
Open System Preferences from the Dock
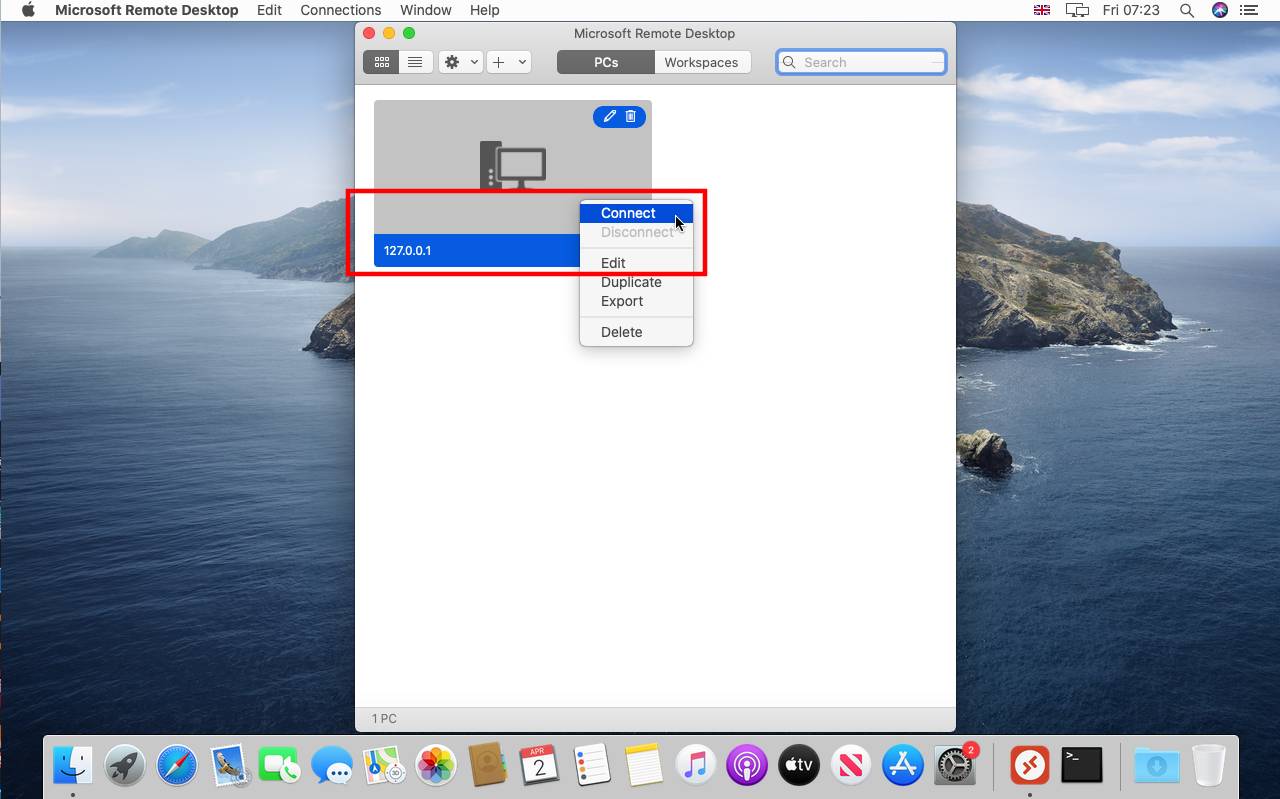[x=955, y=766]
